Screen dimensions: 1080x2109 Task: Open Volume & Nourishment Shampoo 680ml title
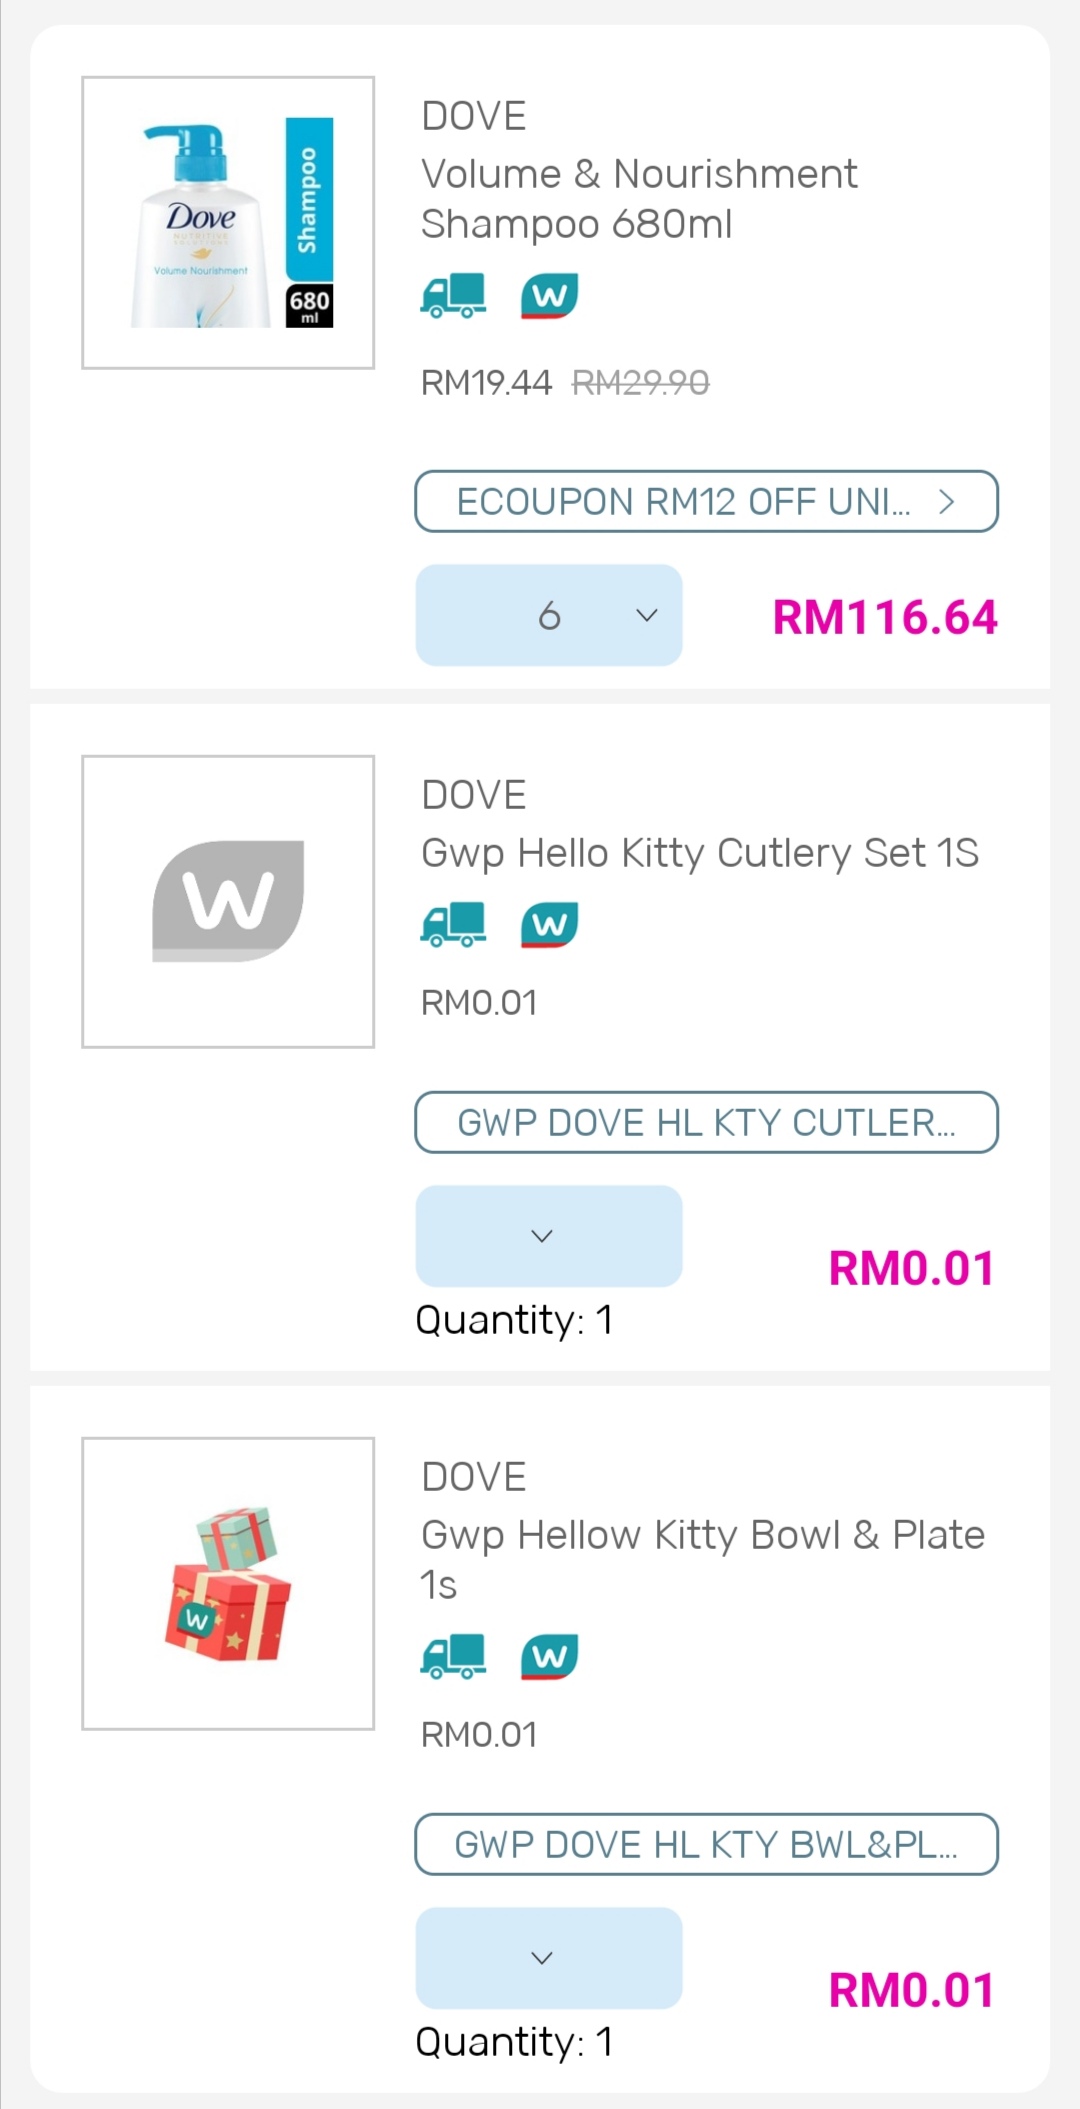[638, 199]
